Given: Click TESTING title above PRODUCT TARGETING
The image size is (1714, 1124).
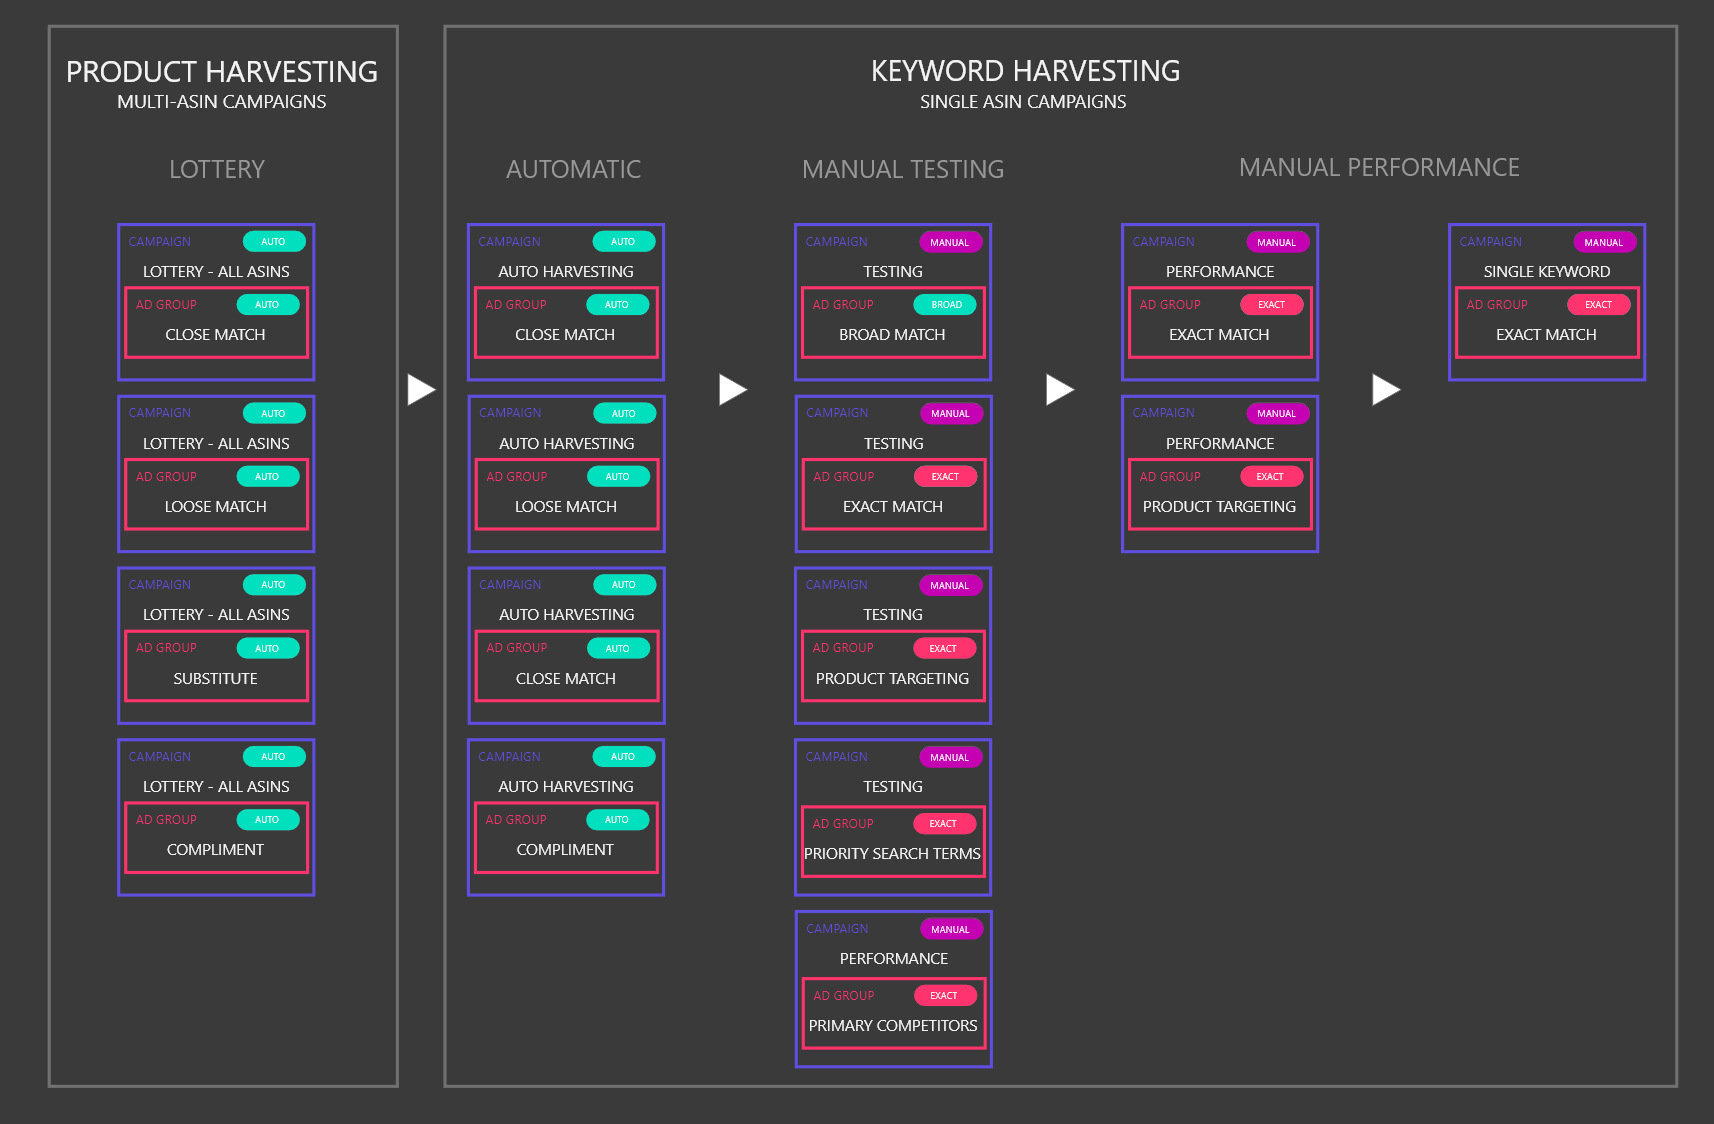Looking at the screenshot, I should 893,614.
